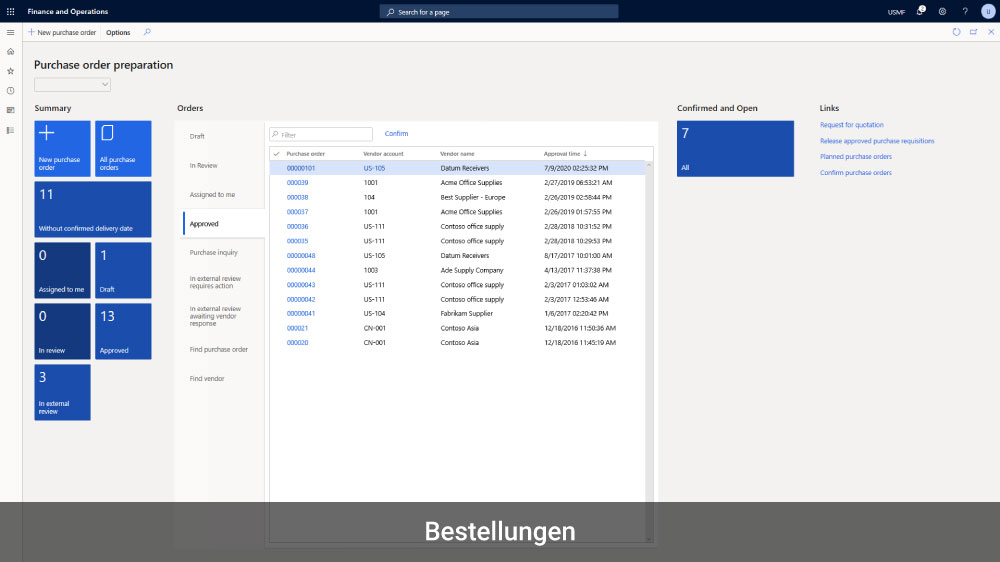Open user account avatar
1000x562 pixels.
pos(988,11)
